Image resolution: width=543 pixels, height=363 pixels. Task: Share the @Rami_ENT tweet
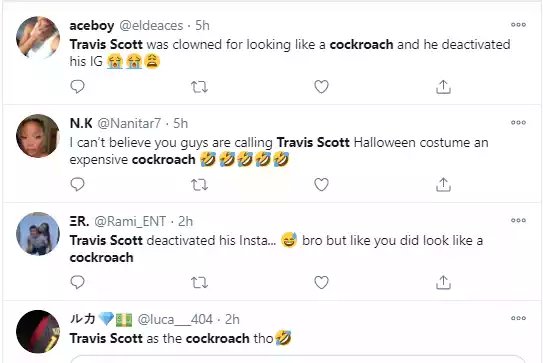tap(443, 283)
